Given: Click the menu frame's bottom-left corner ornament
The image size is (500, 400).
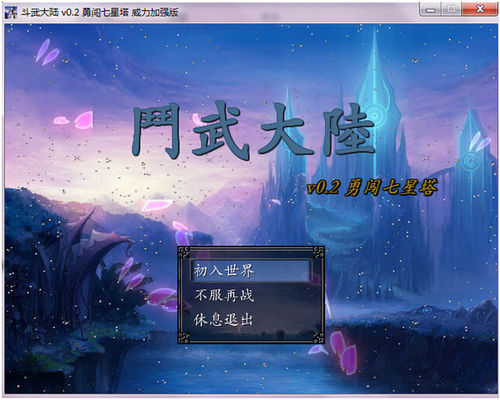Looking at the screenshot, I should tap(184, 338).
